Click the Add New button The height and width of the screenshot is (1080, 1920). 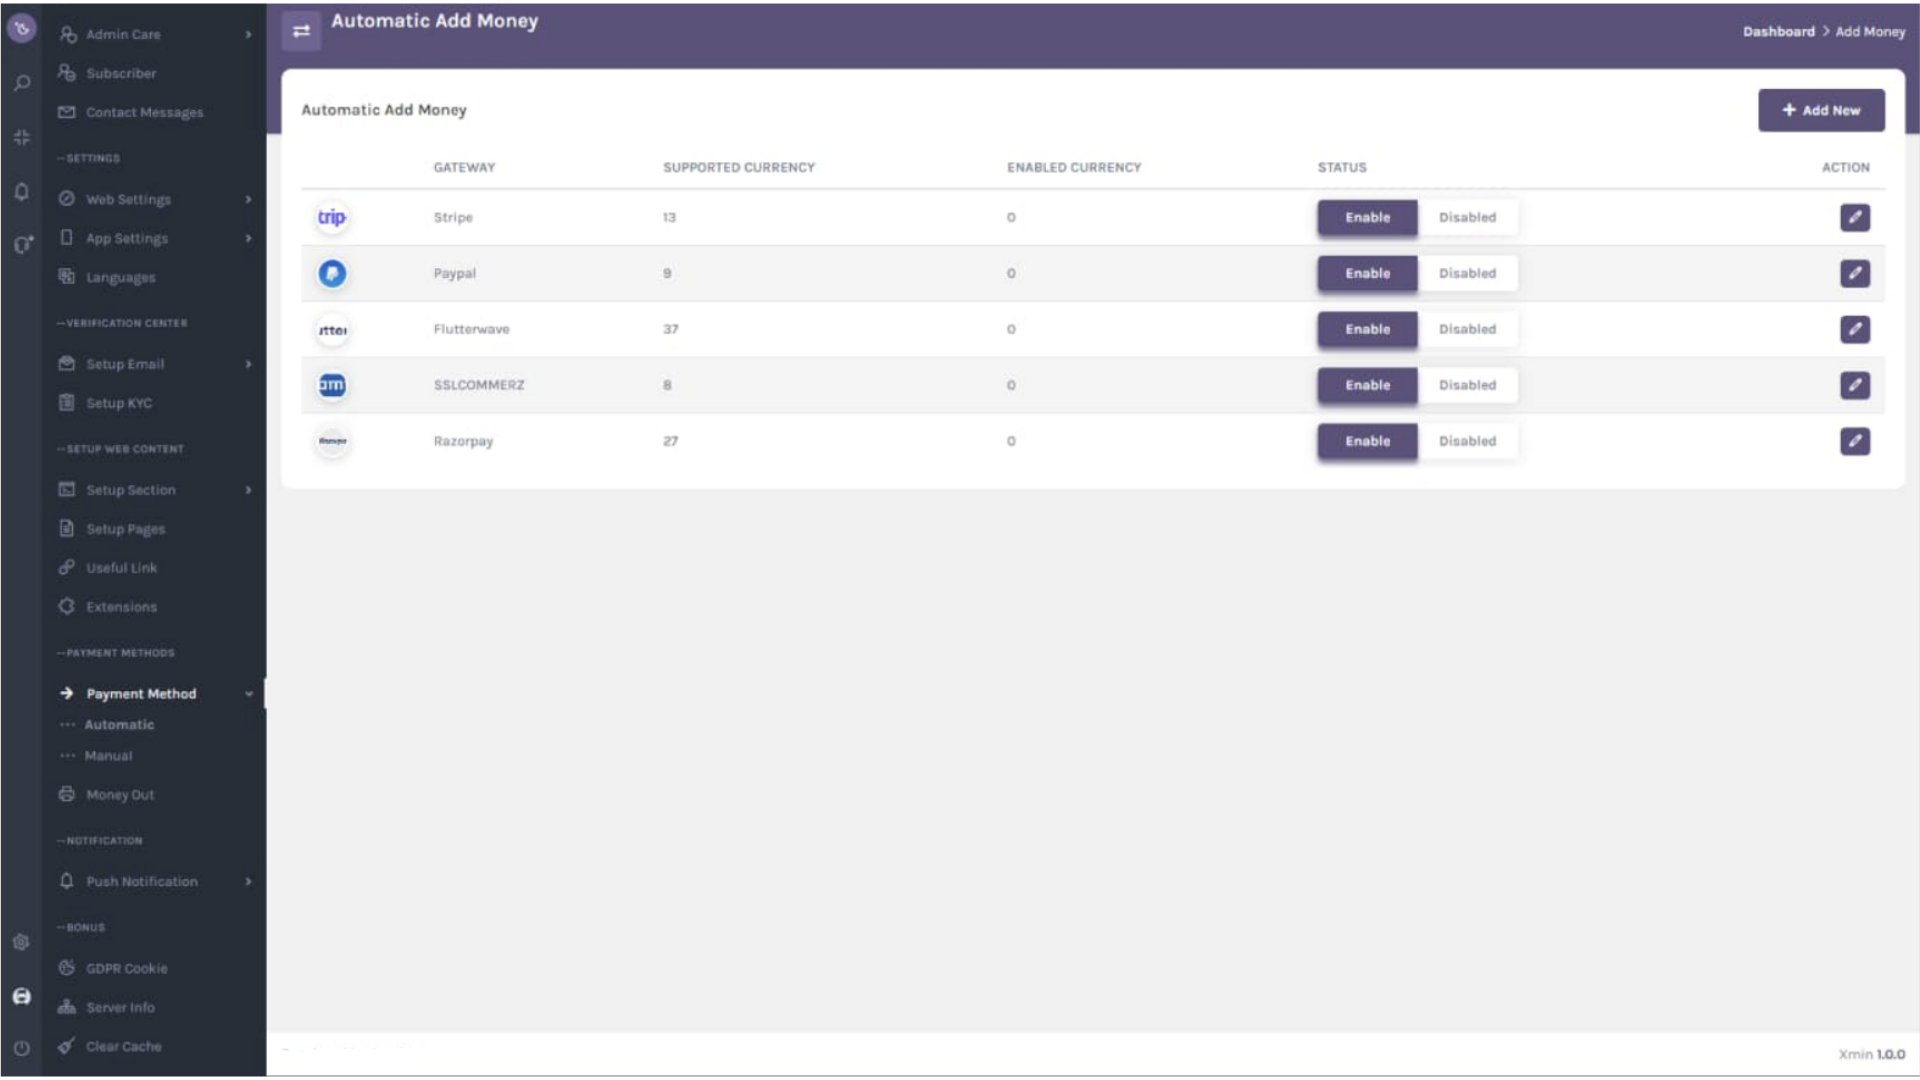click(1821, 110)
